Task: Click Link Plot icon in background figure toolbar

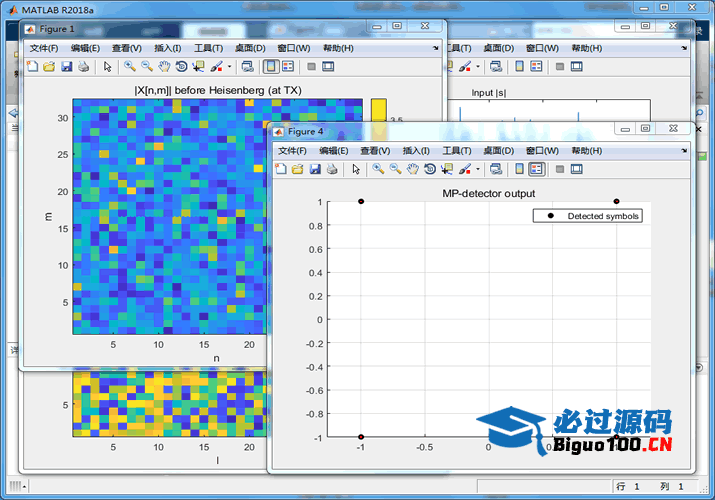Action: point(496,67)
